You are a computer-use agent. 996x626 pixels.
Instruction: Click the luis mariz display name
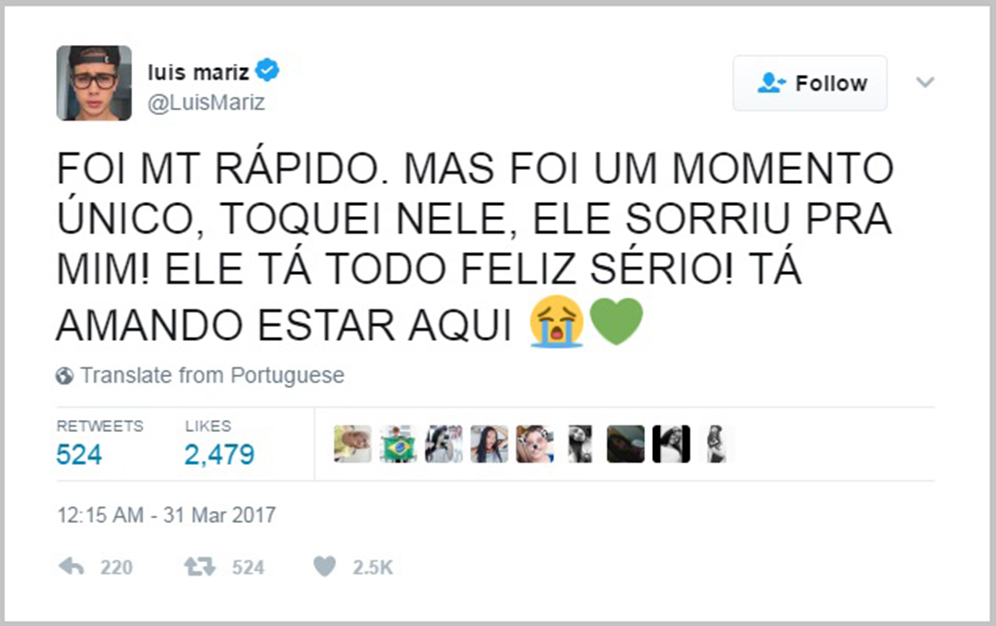click(x=197, y=71)
